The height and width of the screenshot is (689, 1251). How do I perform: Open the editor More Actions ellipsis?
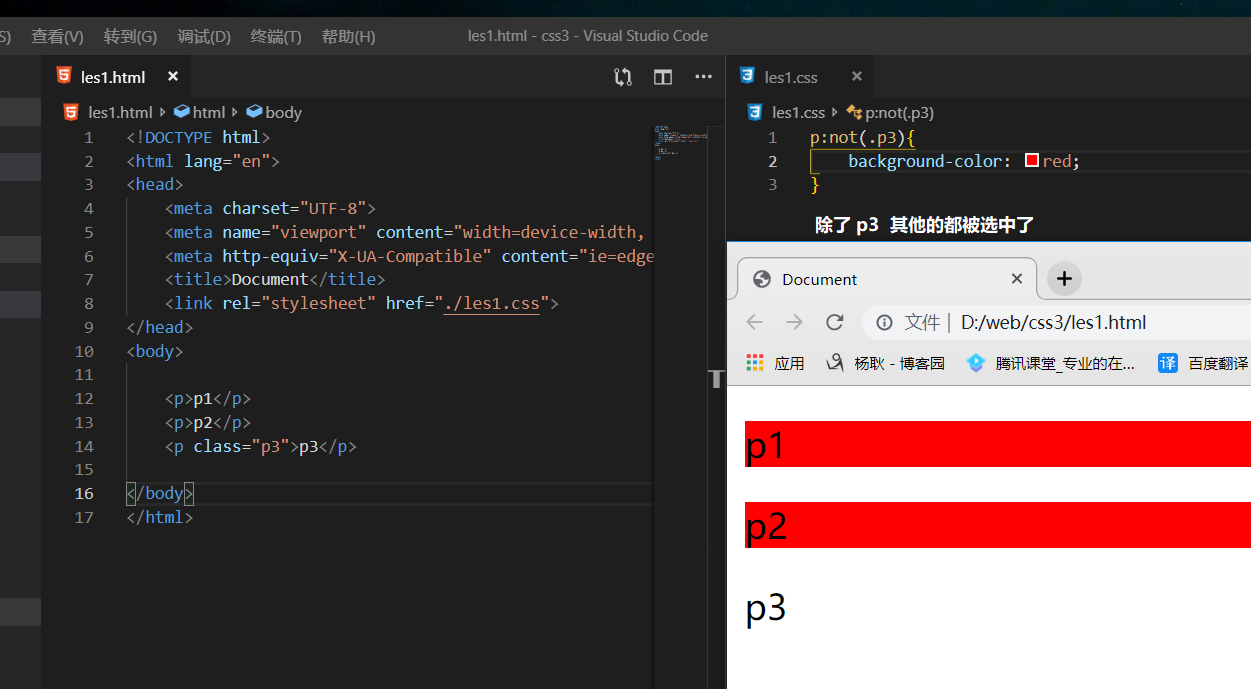[x=703, y=77]
